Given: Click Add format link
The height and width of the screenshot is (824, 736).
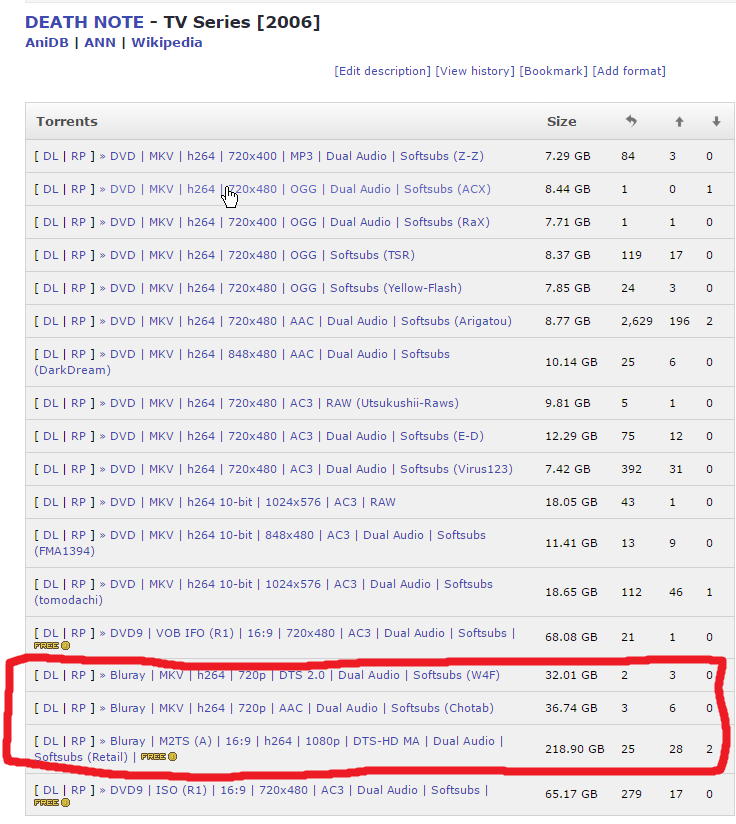Looking at the screenshot, I should (x=629, y=71).
